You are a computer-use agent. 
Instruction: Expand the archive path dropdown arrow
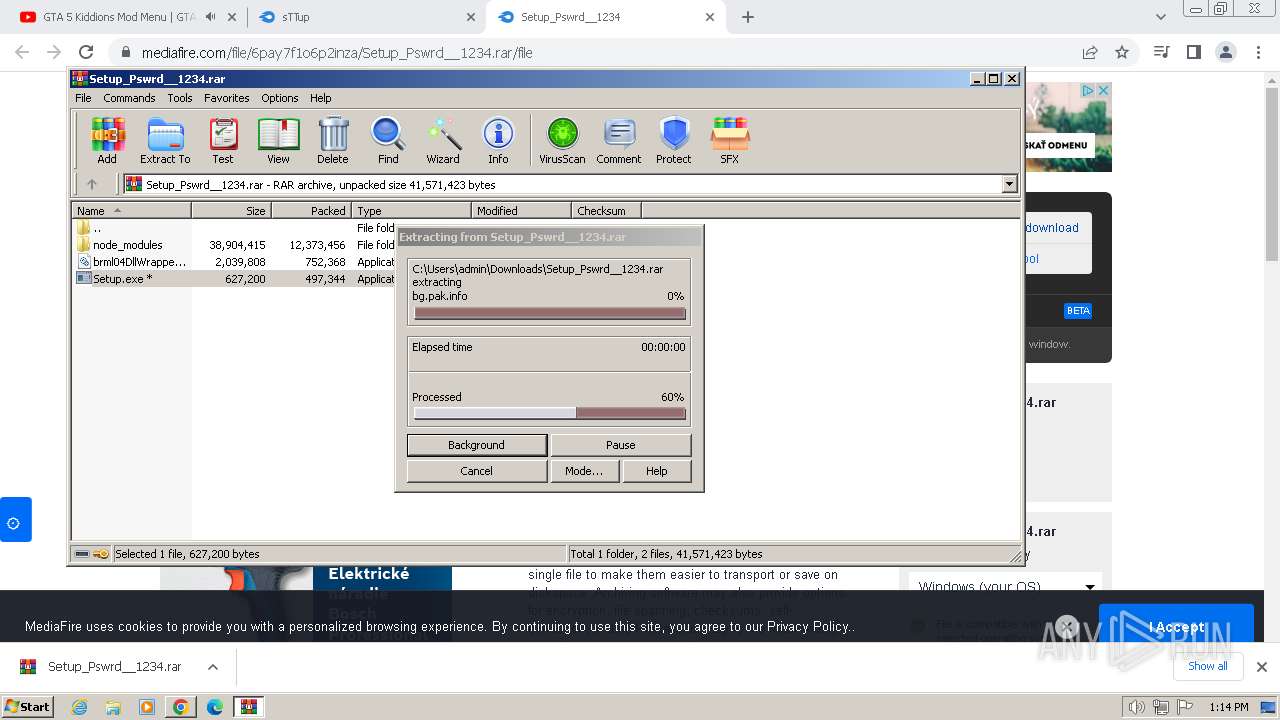tap(1009, 184)
